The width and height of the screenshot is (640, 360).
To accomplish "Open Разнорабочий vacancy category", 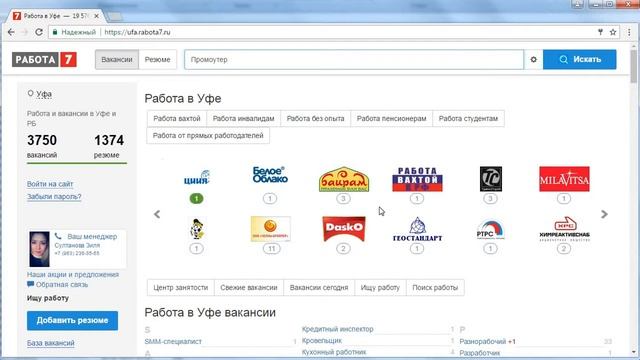I will [483, 342].
